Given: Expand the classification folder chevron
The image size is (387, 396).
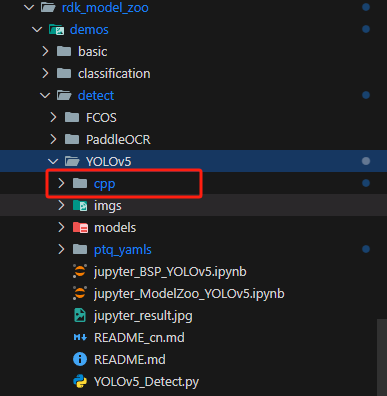Looking at the screenshot, I should 45,73.
